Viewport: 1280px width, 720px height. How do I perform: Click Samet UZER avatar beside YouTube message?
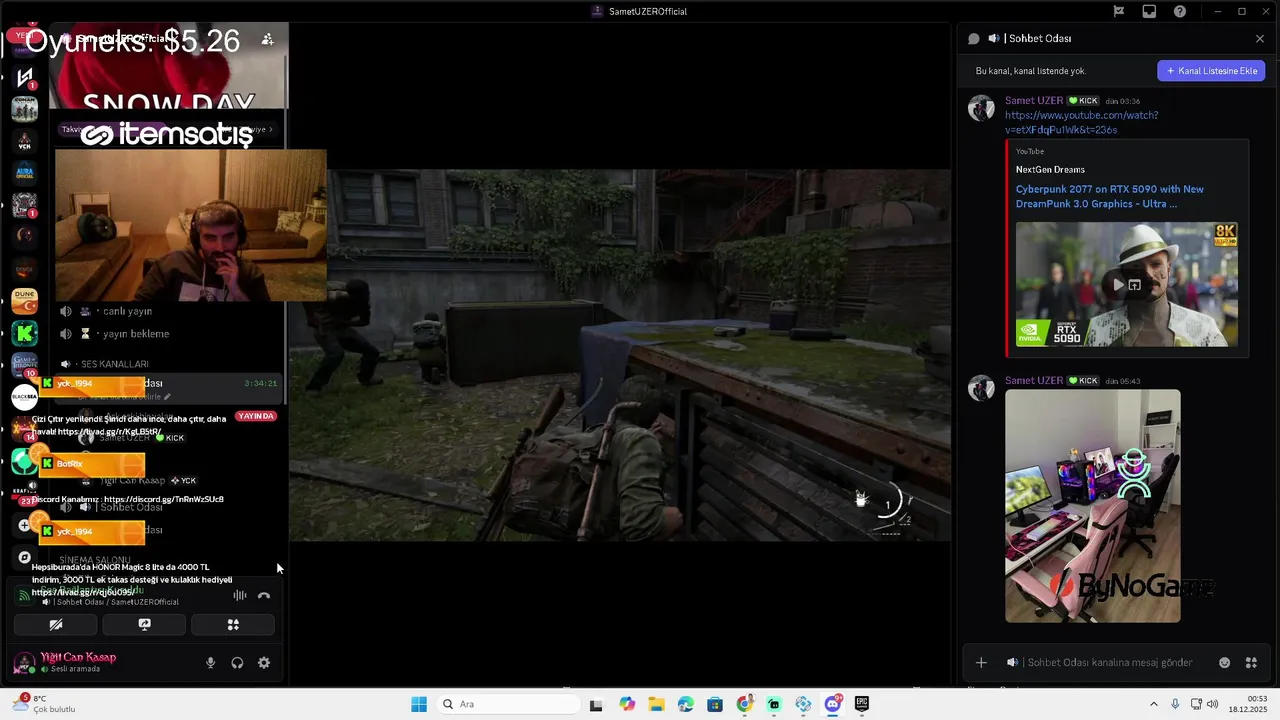click(981, 107)
